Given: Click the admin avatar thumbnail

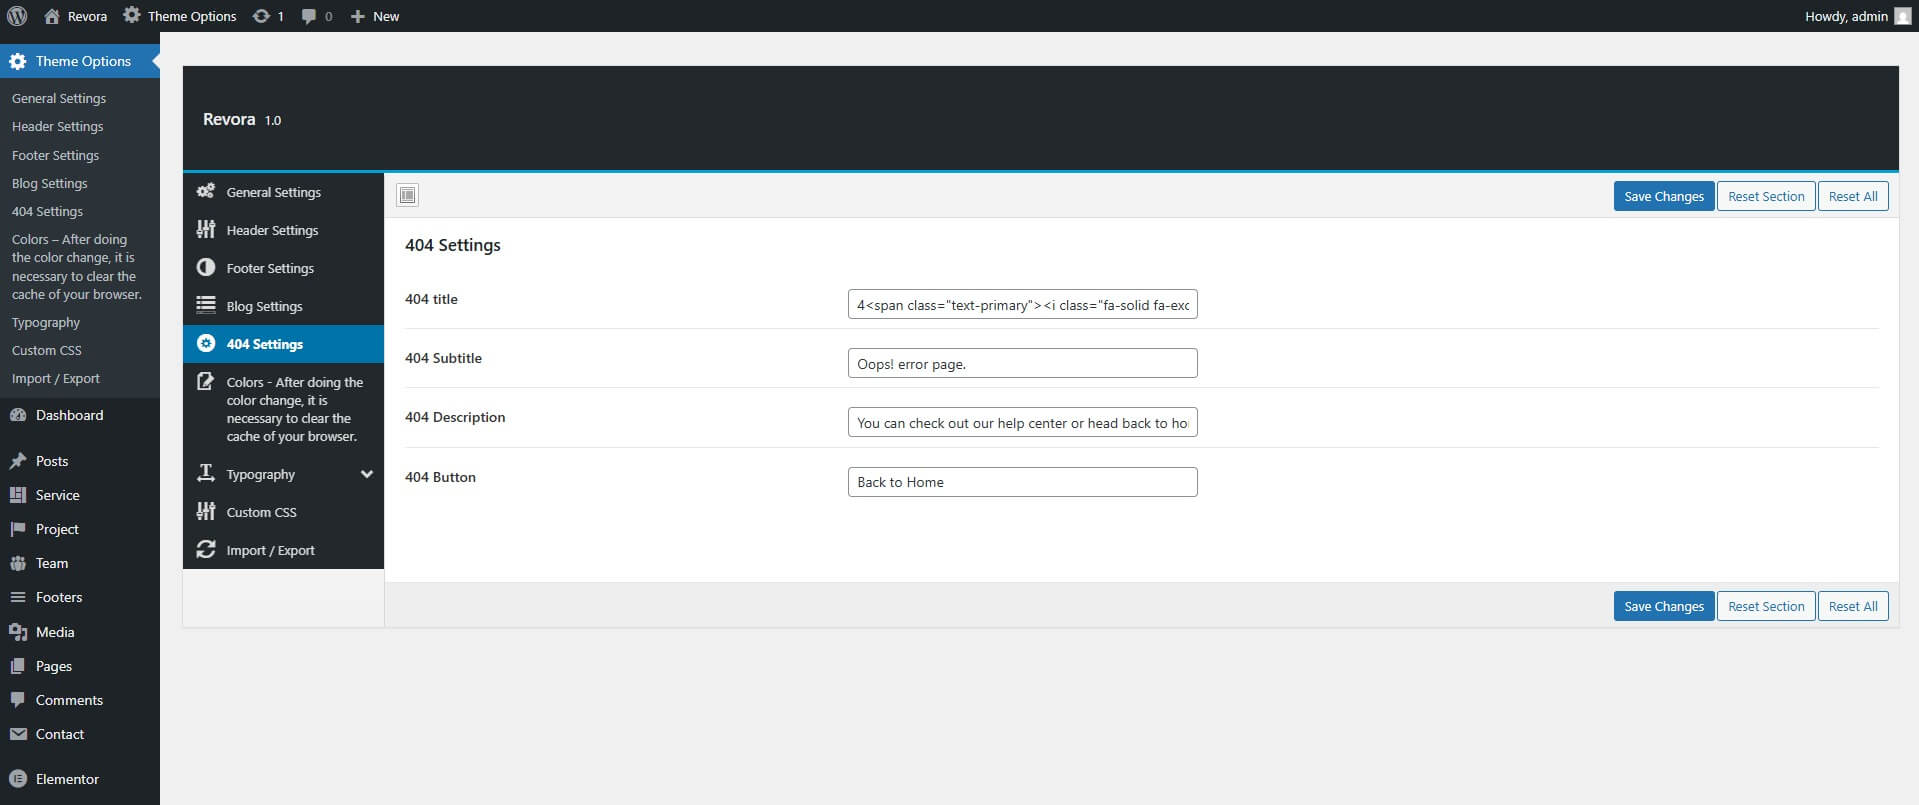Looking at the screenshot, I should (1902, 16).
